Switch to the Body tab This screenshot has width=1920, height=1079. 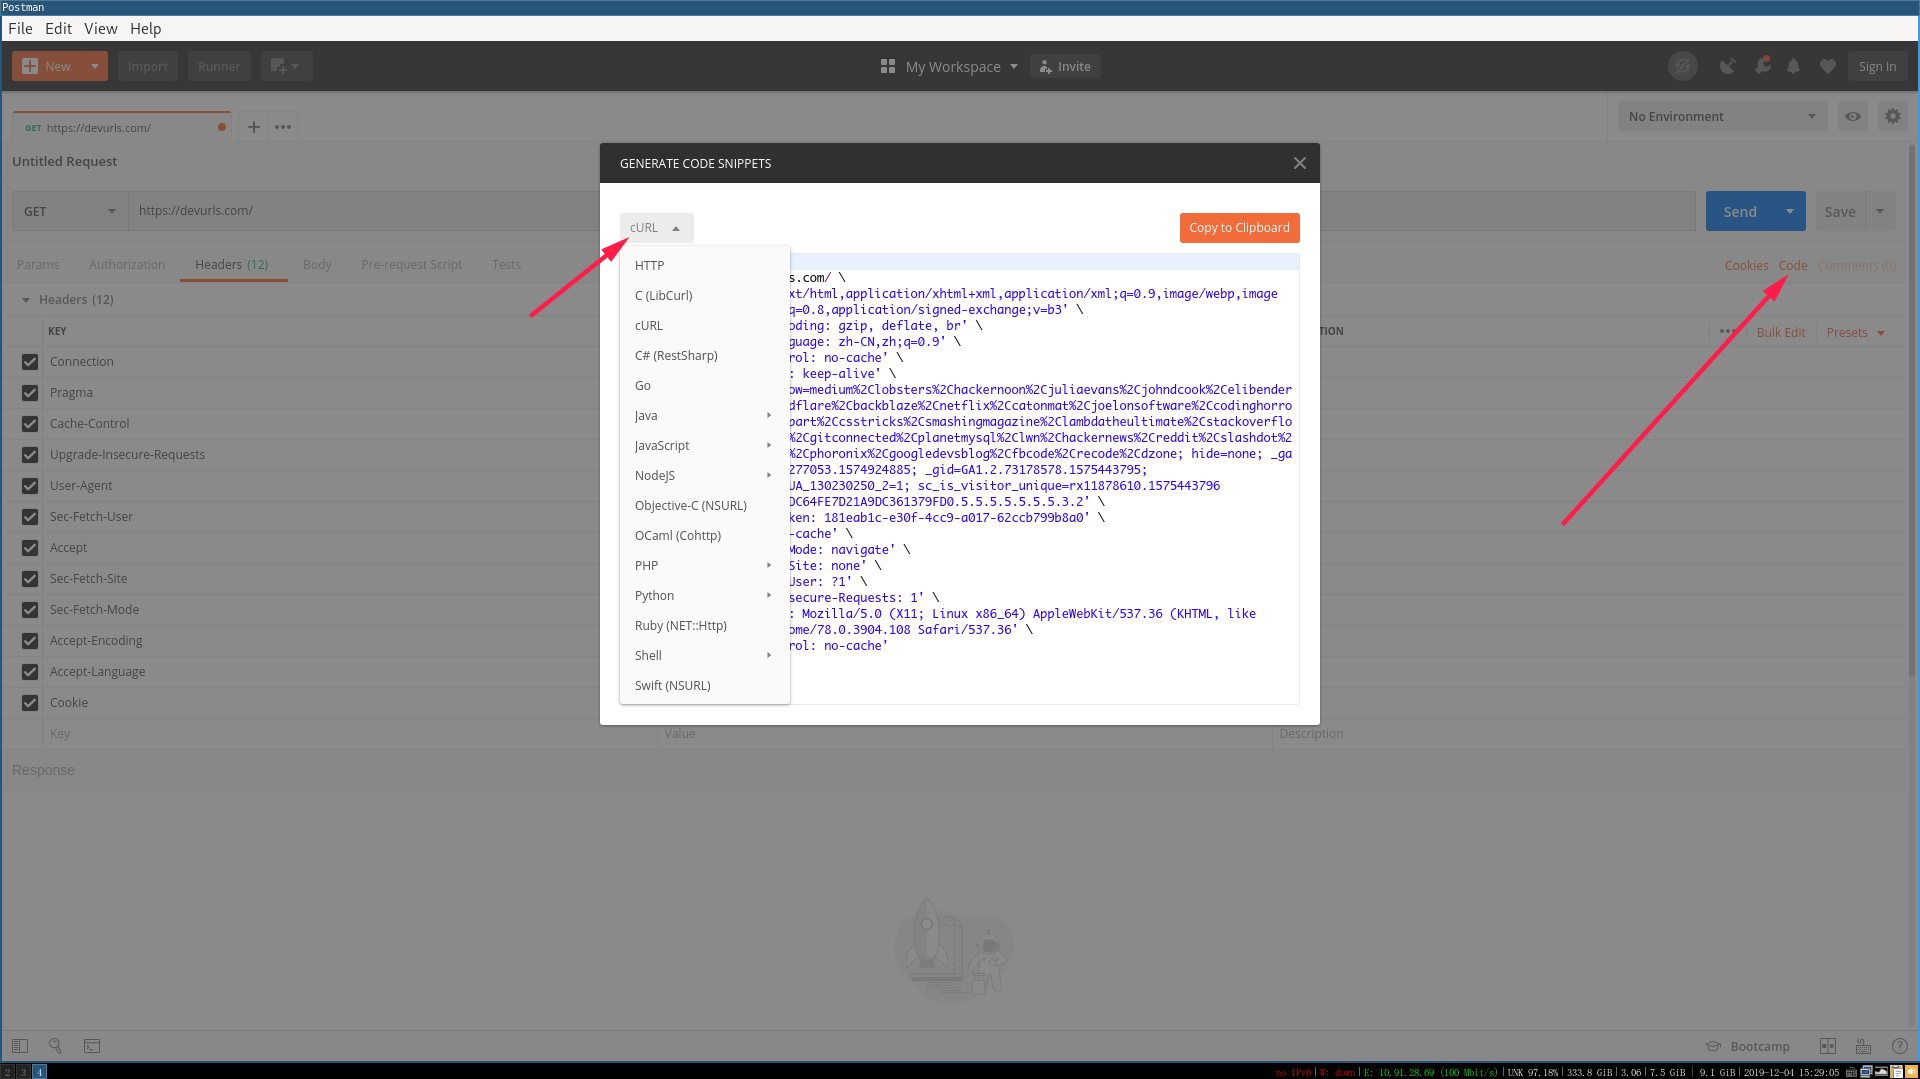tap(317, 265)
